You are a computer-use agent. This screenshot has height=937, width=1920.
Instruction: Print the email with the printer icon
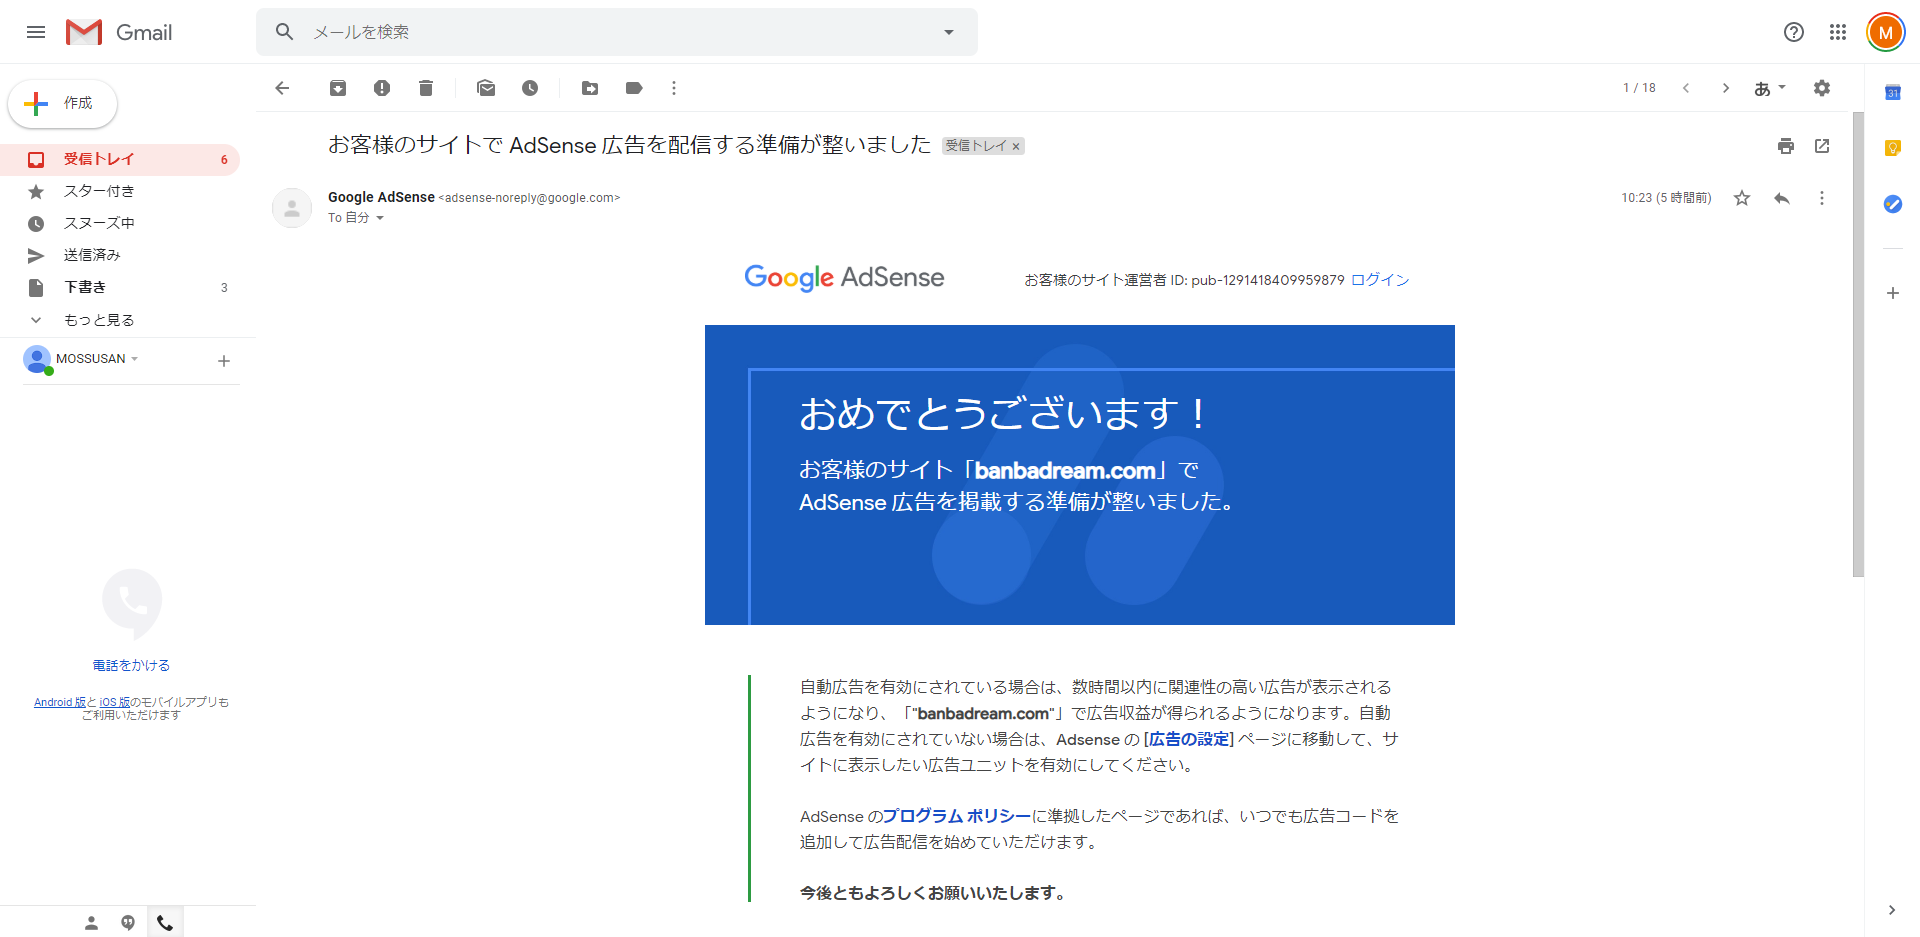click(x=1786, y=146)
